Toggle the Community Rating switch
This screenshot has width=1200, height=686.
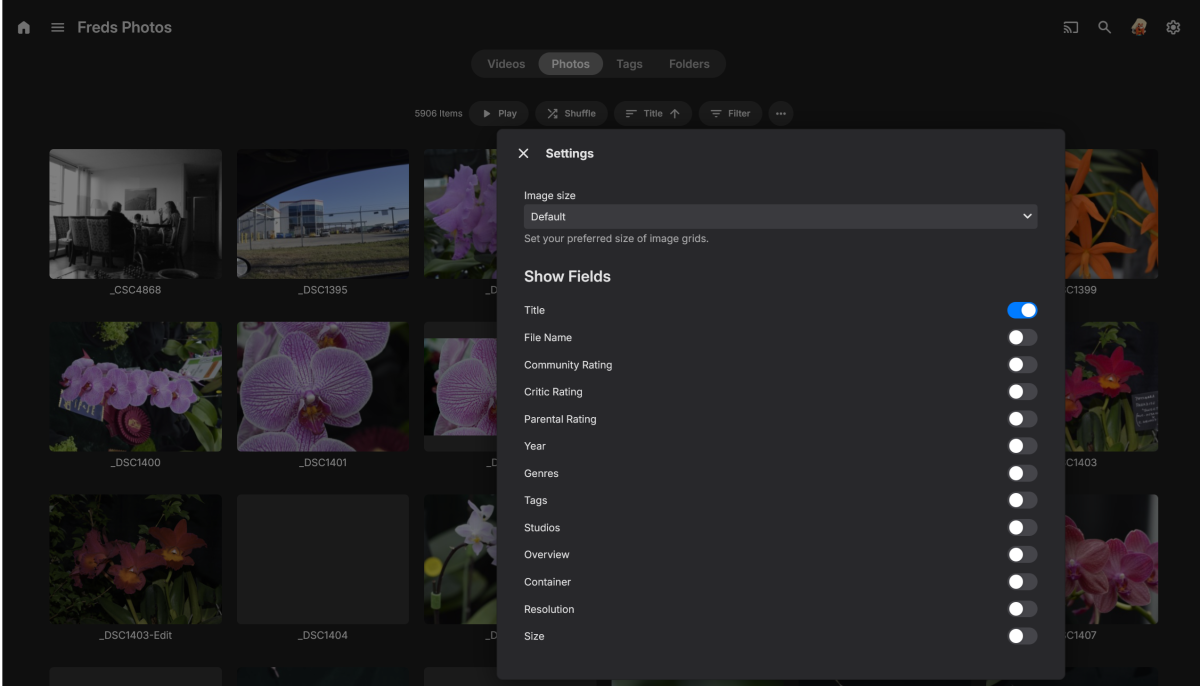[1022, 365]
